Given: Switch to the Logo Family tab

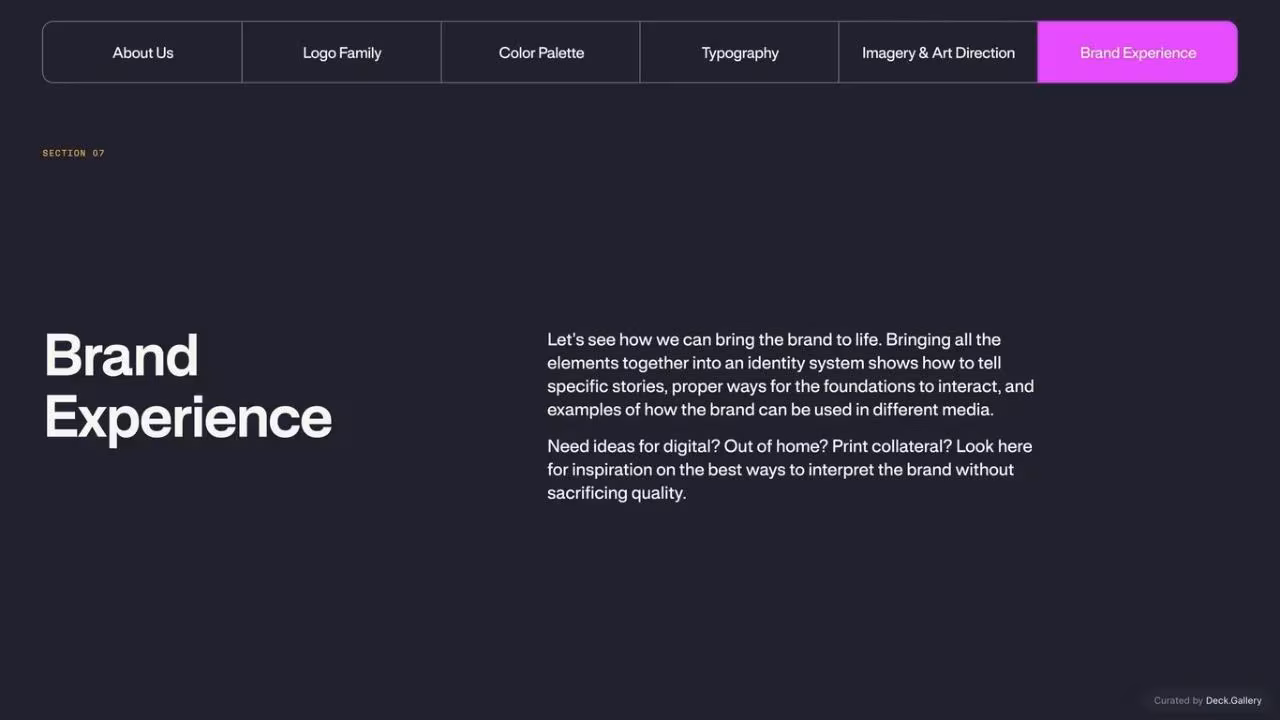Looking at the screenshot, I should pyautogui.click(x=341, y=52).
